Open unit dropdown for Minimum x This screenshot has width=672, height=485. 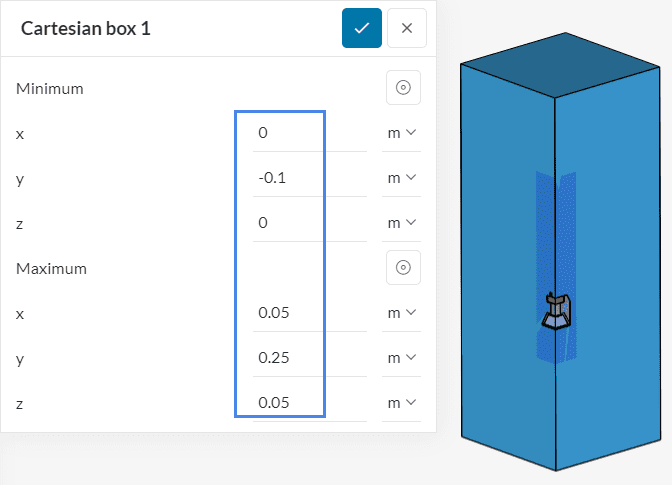coord(401,133)
